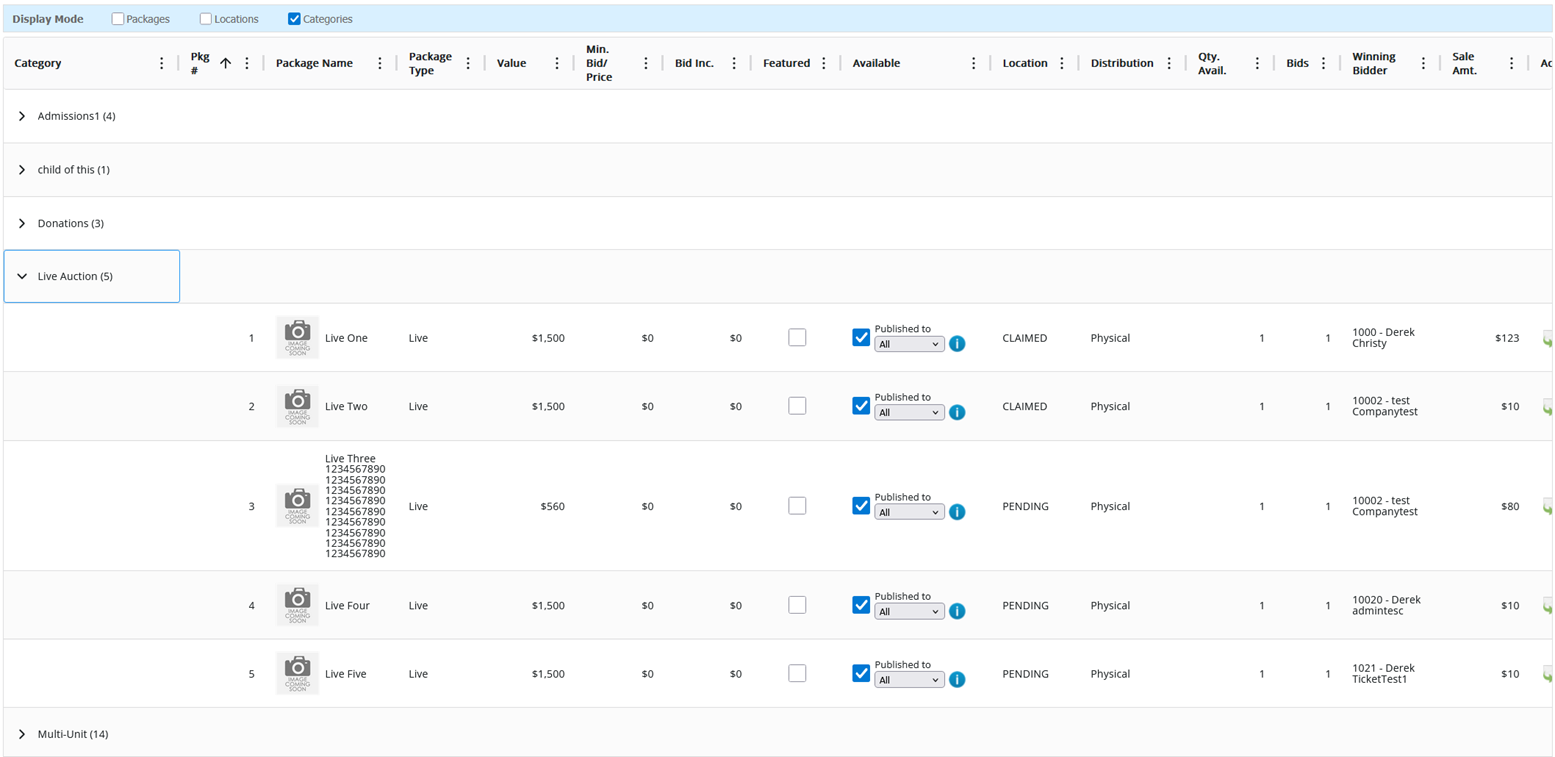
Task: Open the Featured column options menu
Action: click(824, 63)
